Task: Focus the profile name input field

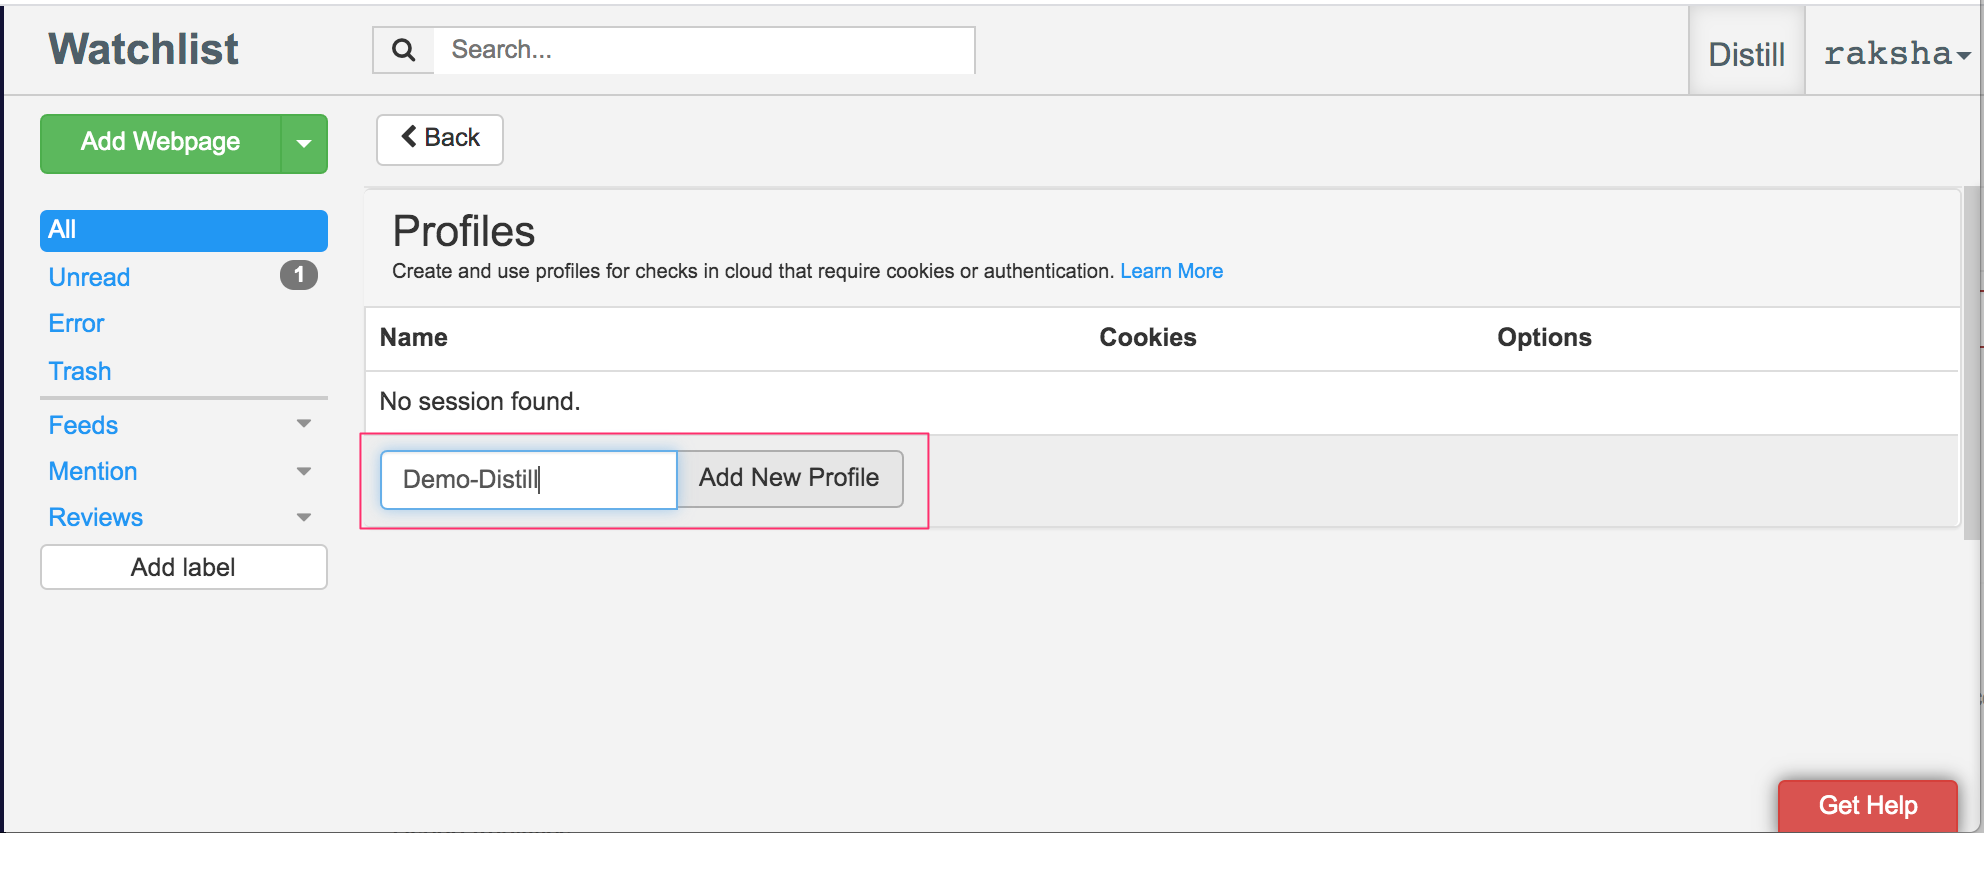Action: (x=528, y=479)
